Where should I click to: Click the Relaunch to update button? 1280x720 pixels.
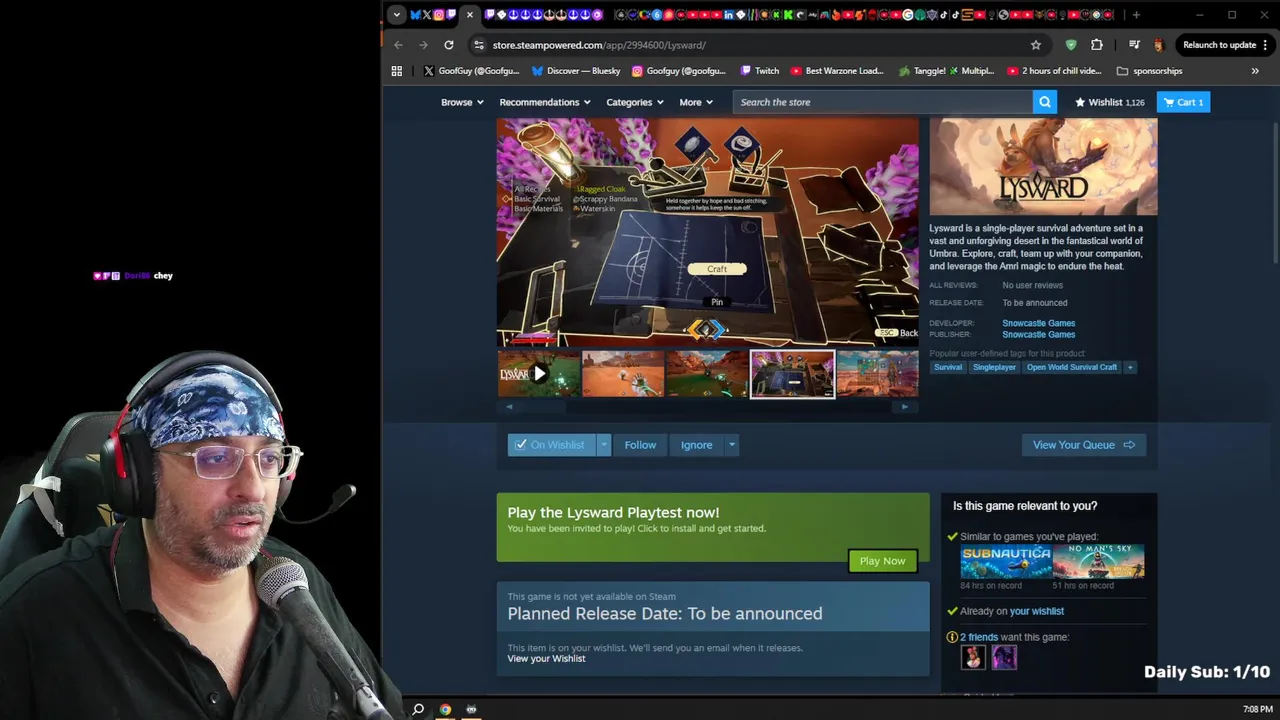(1224, 45)
